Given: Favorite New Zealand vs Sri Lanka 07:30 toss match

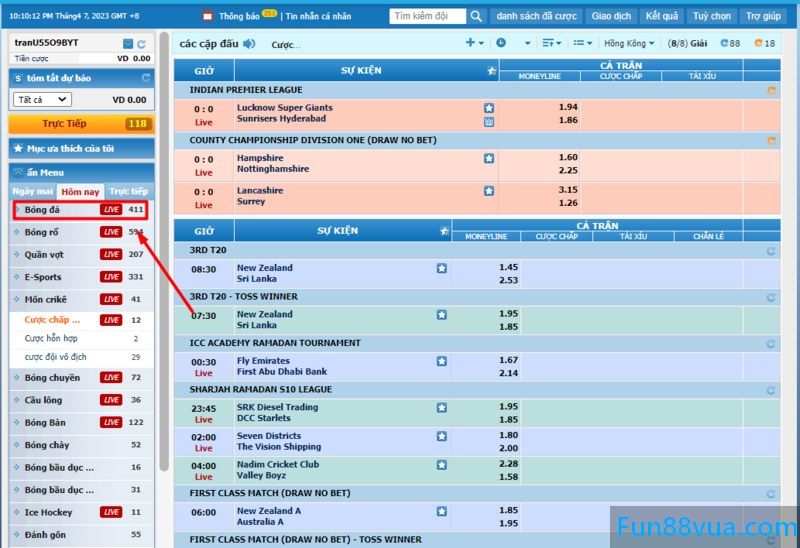Looking at the screenshot, I should pyautogui.click(x=442, y=314).
